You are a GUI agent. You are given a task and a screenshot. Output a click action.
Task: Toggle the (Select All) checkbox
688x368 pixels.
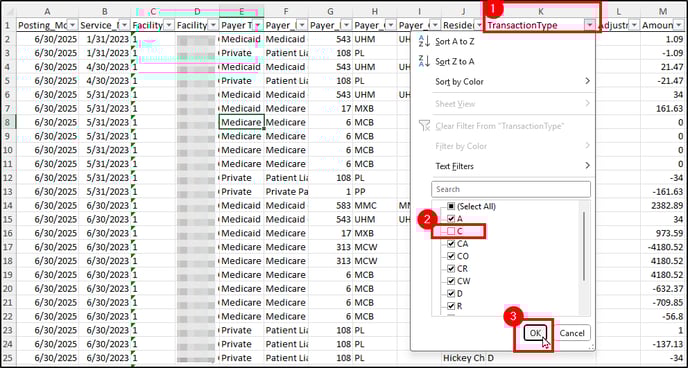pos(451,206)
